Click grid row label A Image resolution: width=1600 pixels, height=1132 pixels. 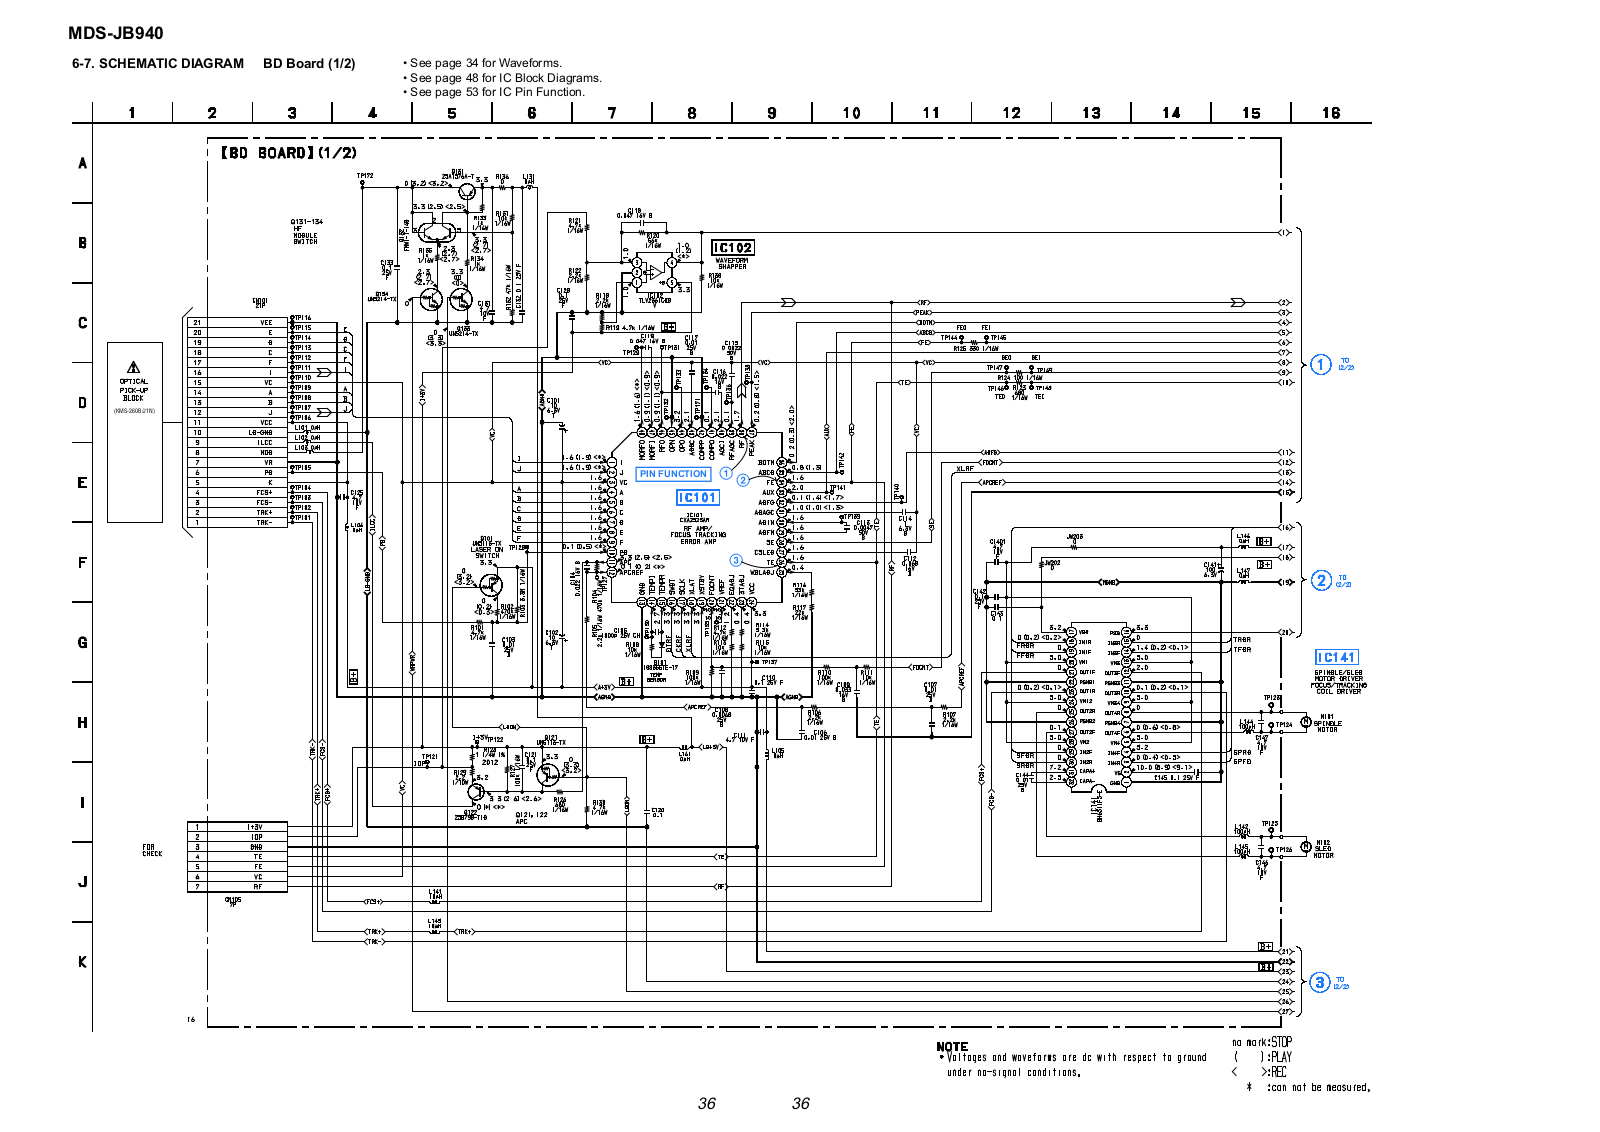[82, 163]
